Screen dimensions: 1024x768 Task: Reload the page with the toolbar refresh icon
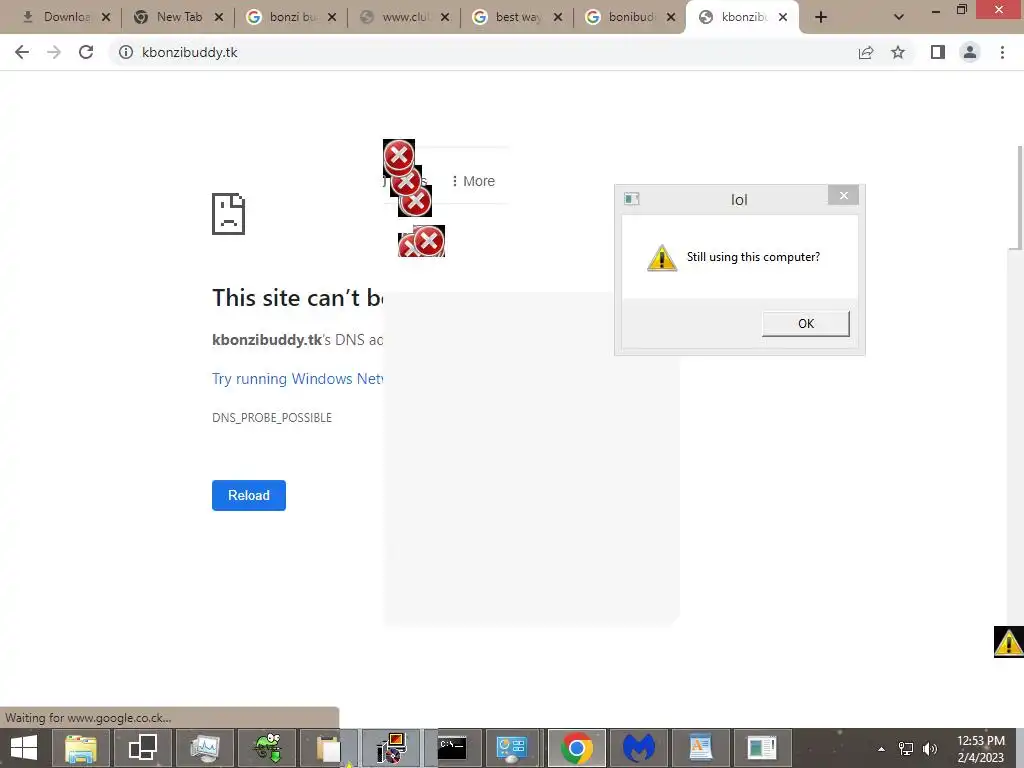point(86,52)
